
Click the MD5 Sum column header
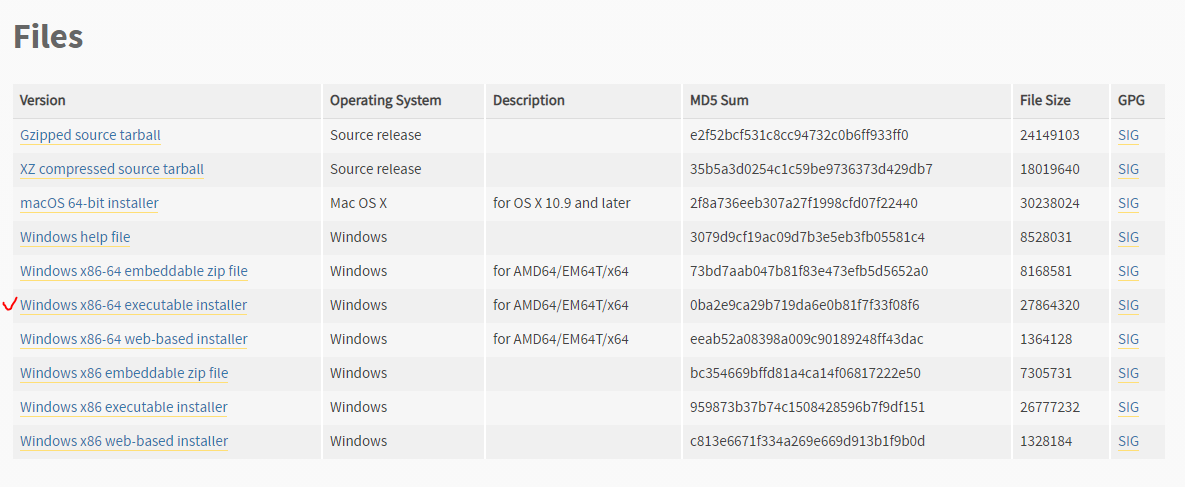[x=719, y=101]
